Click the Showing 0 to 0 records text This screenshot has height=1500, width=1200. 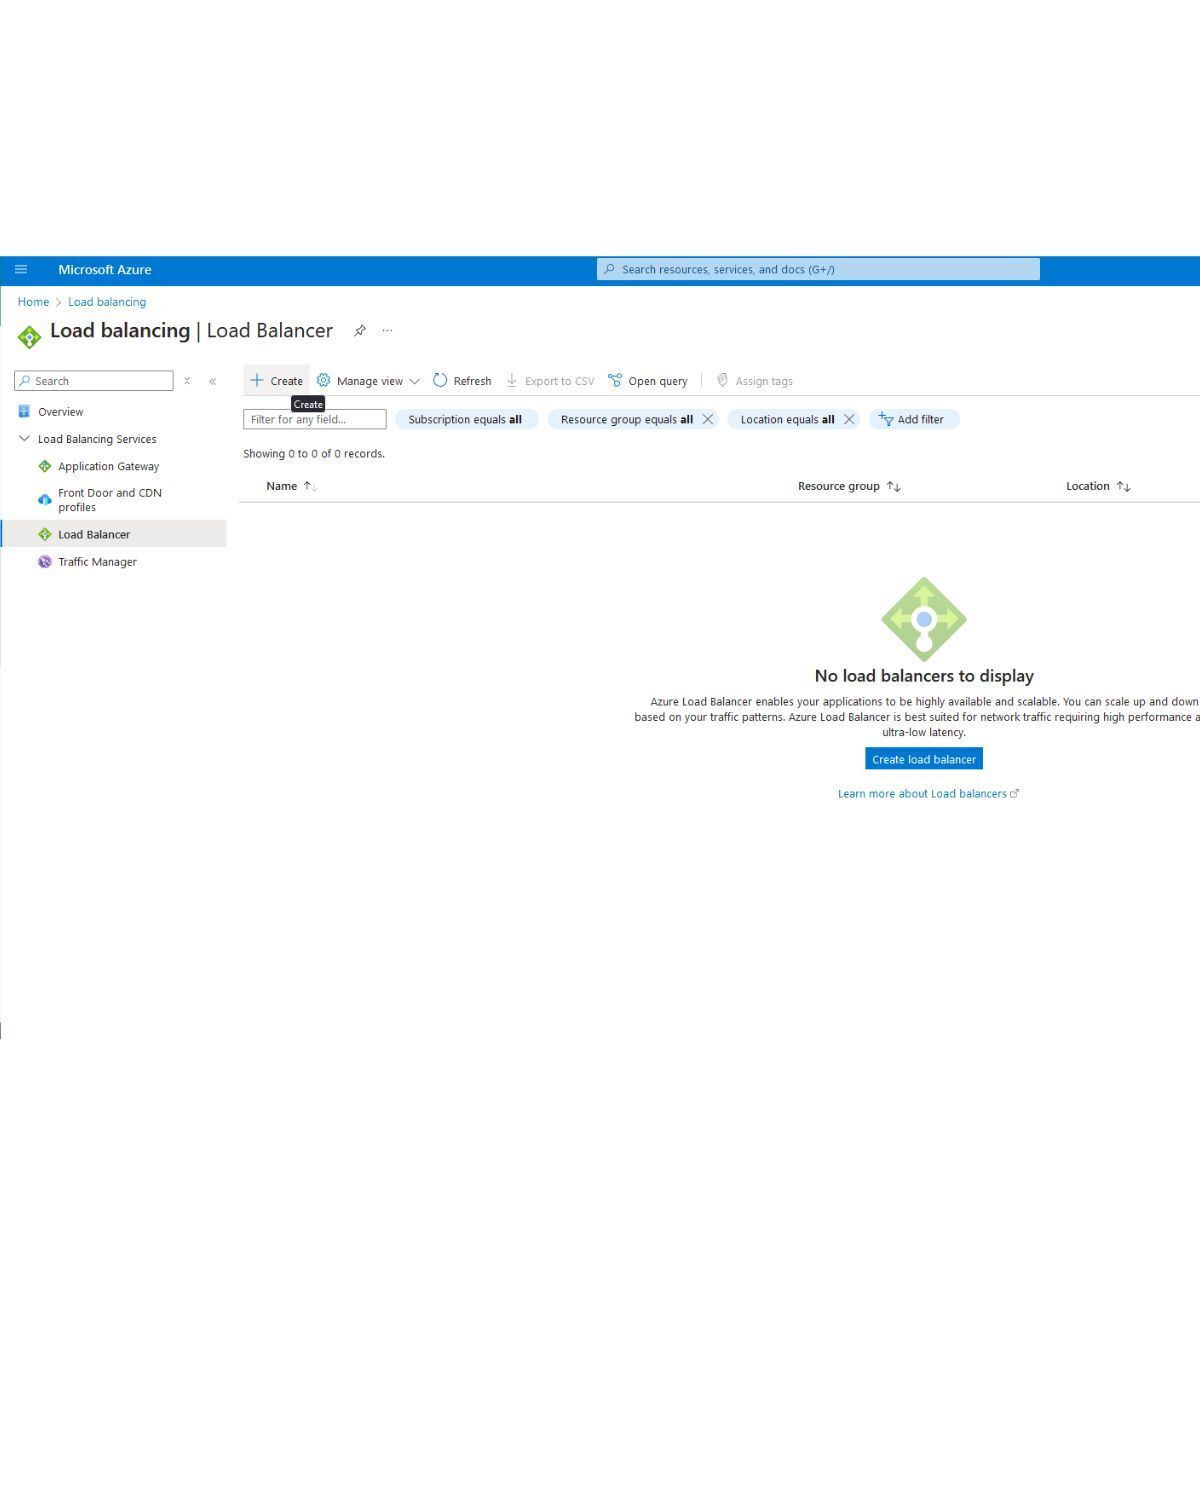(x=314, y=454)
